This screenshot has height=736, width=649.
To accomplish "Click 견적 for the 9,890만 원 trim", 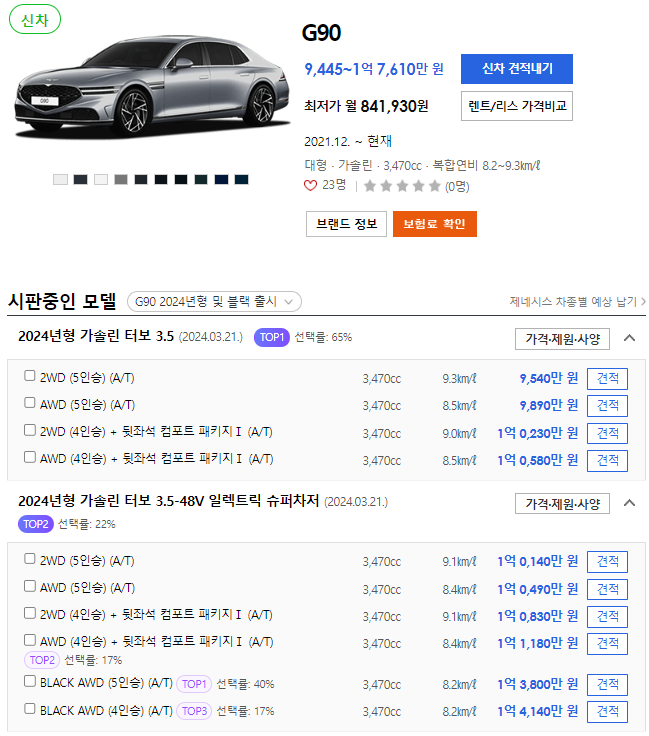I will 607,406.
